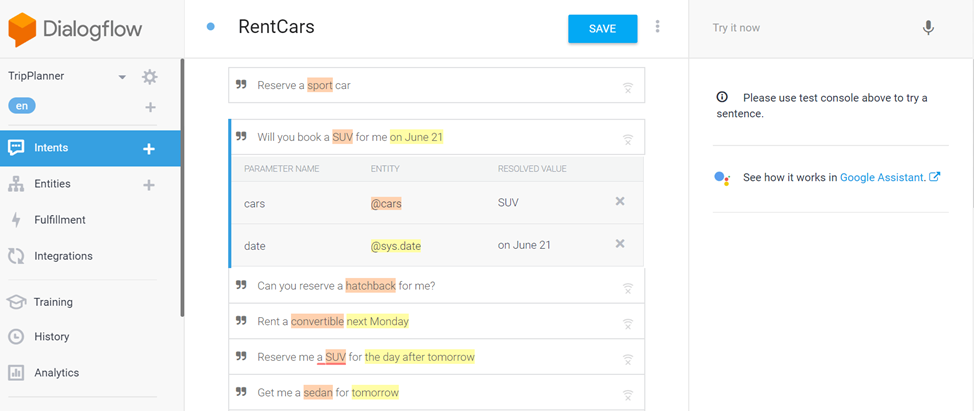Click the plus icon to create new entity
The image size is (974, 411).
click(149, 185)
